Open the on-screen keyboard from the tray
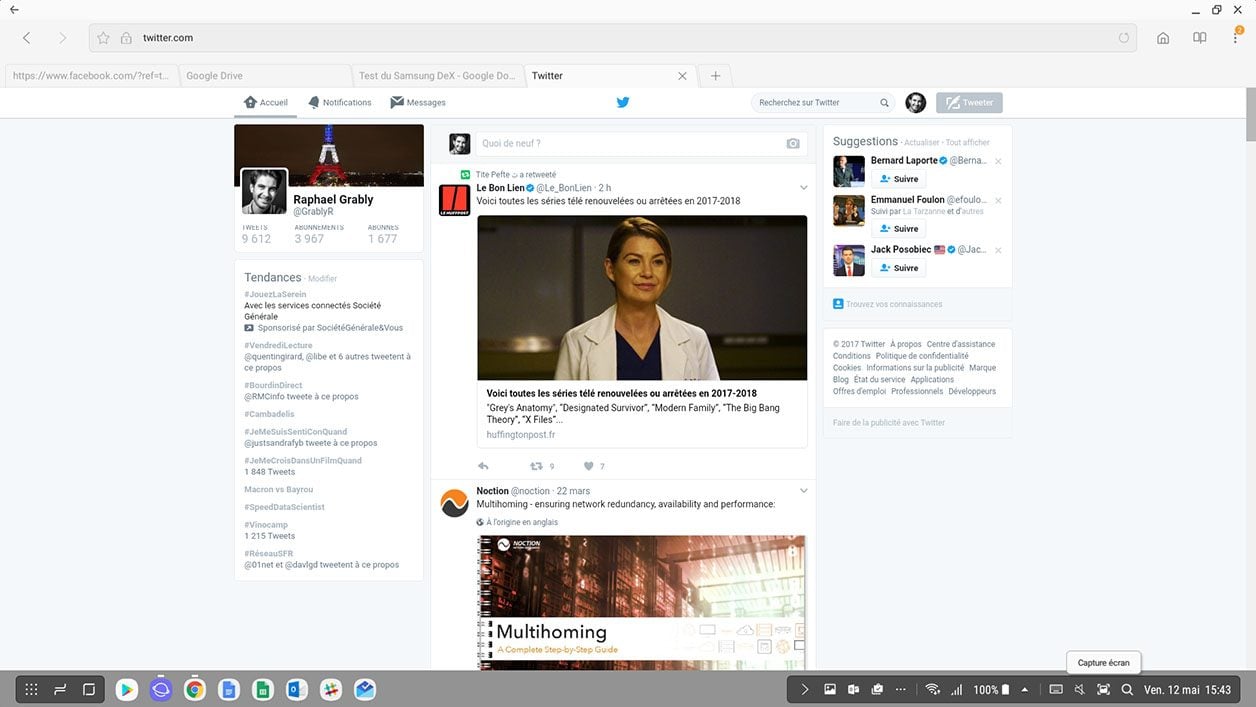Image resolution: width=1256 pixels, height=707 pixels. tap(1056, 690)
